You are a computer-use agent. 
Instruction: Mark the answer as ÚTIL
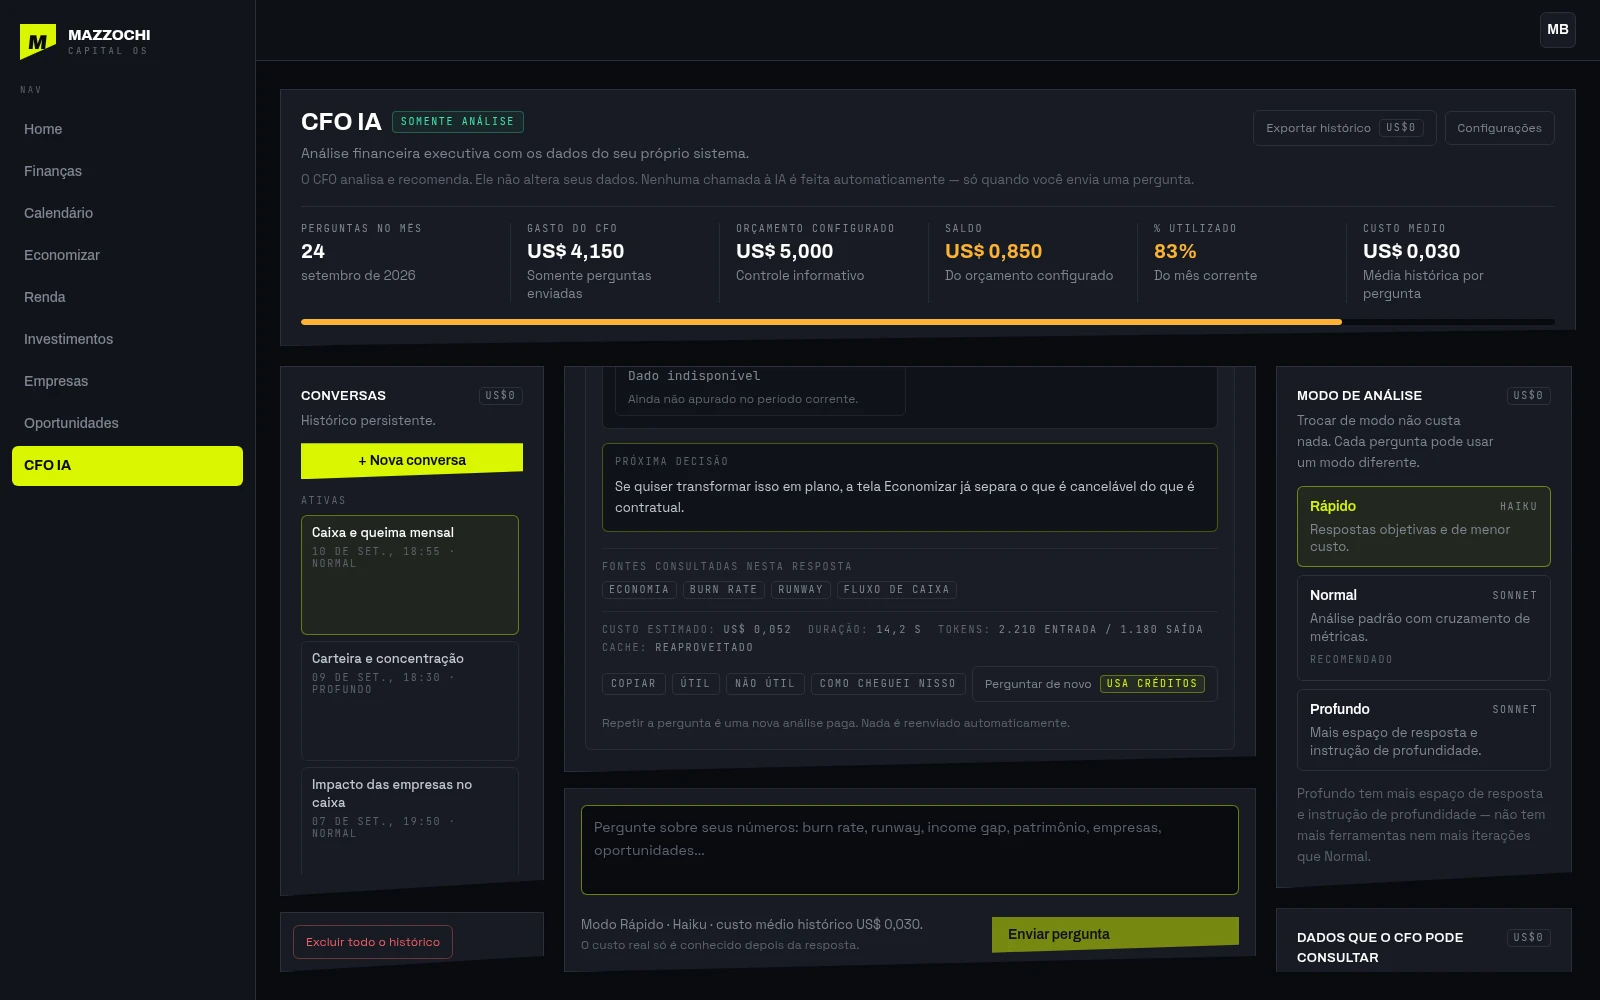695,684
